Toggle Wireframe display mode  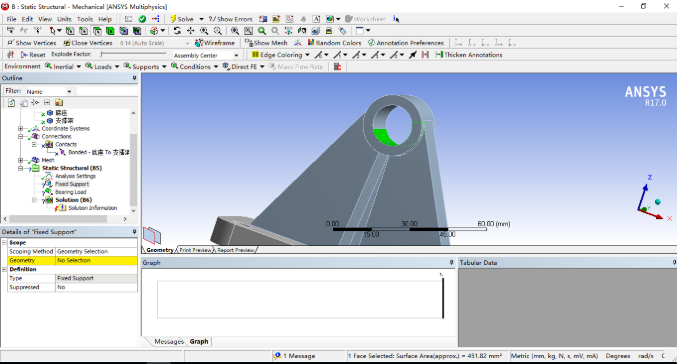point(215,43)
